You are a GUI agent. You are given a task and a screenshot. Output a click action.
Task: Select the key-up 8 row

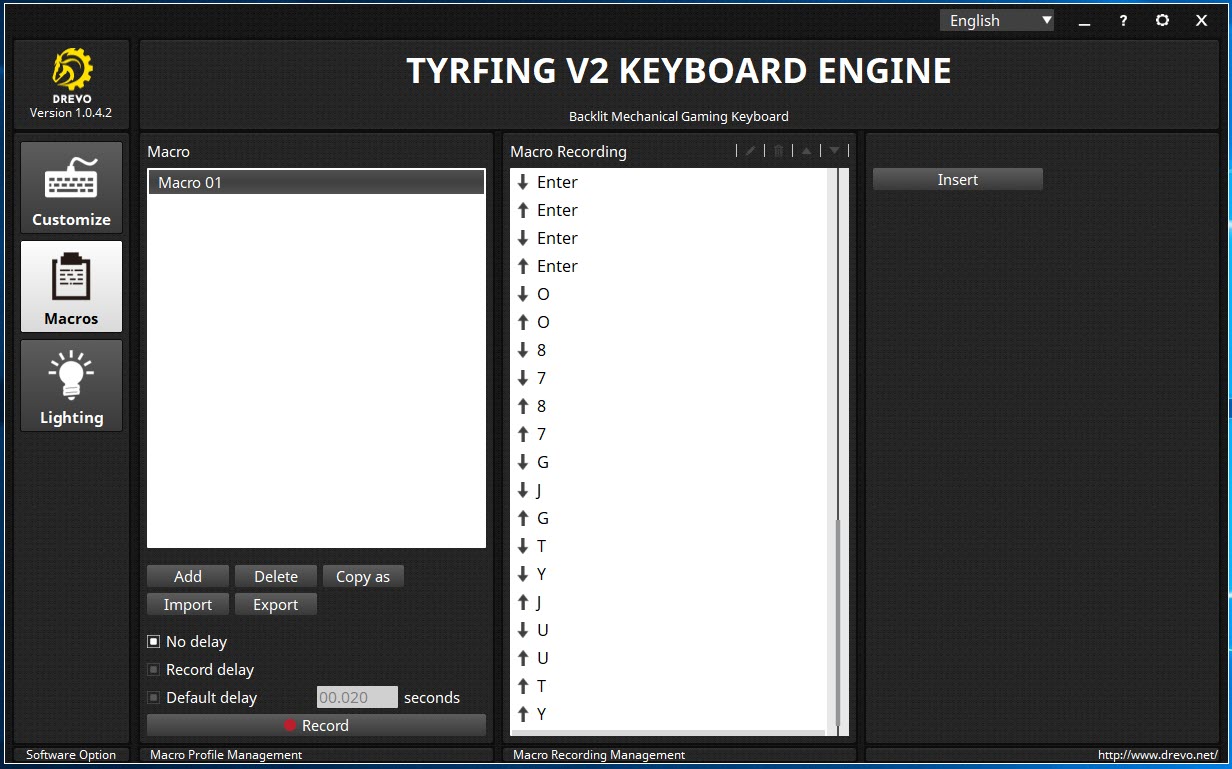pos(670,406)
